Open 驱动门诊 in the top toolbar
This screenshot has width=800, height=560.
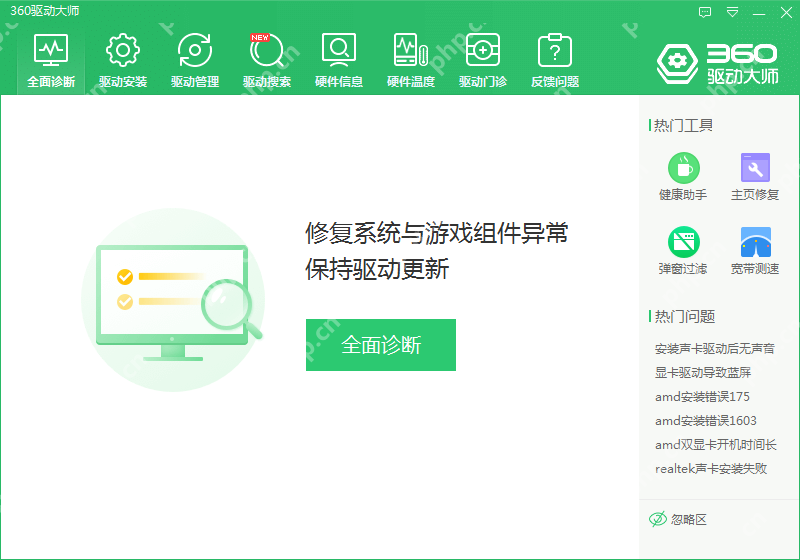point(483,60)
